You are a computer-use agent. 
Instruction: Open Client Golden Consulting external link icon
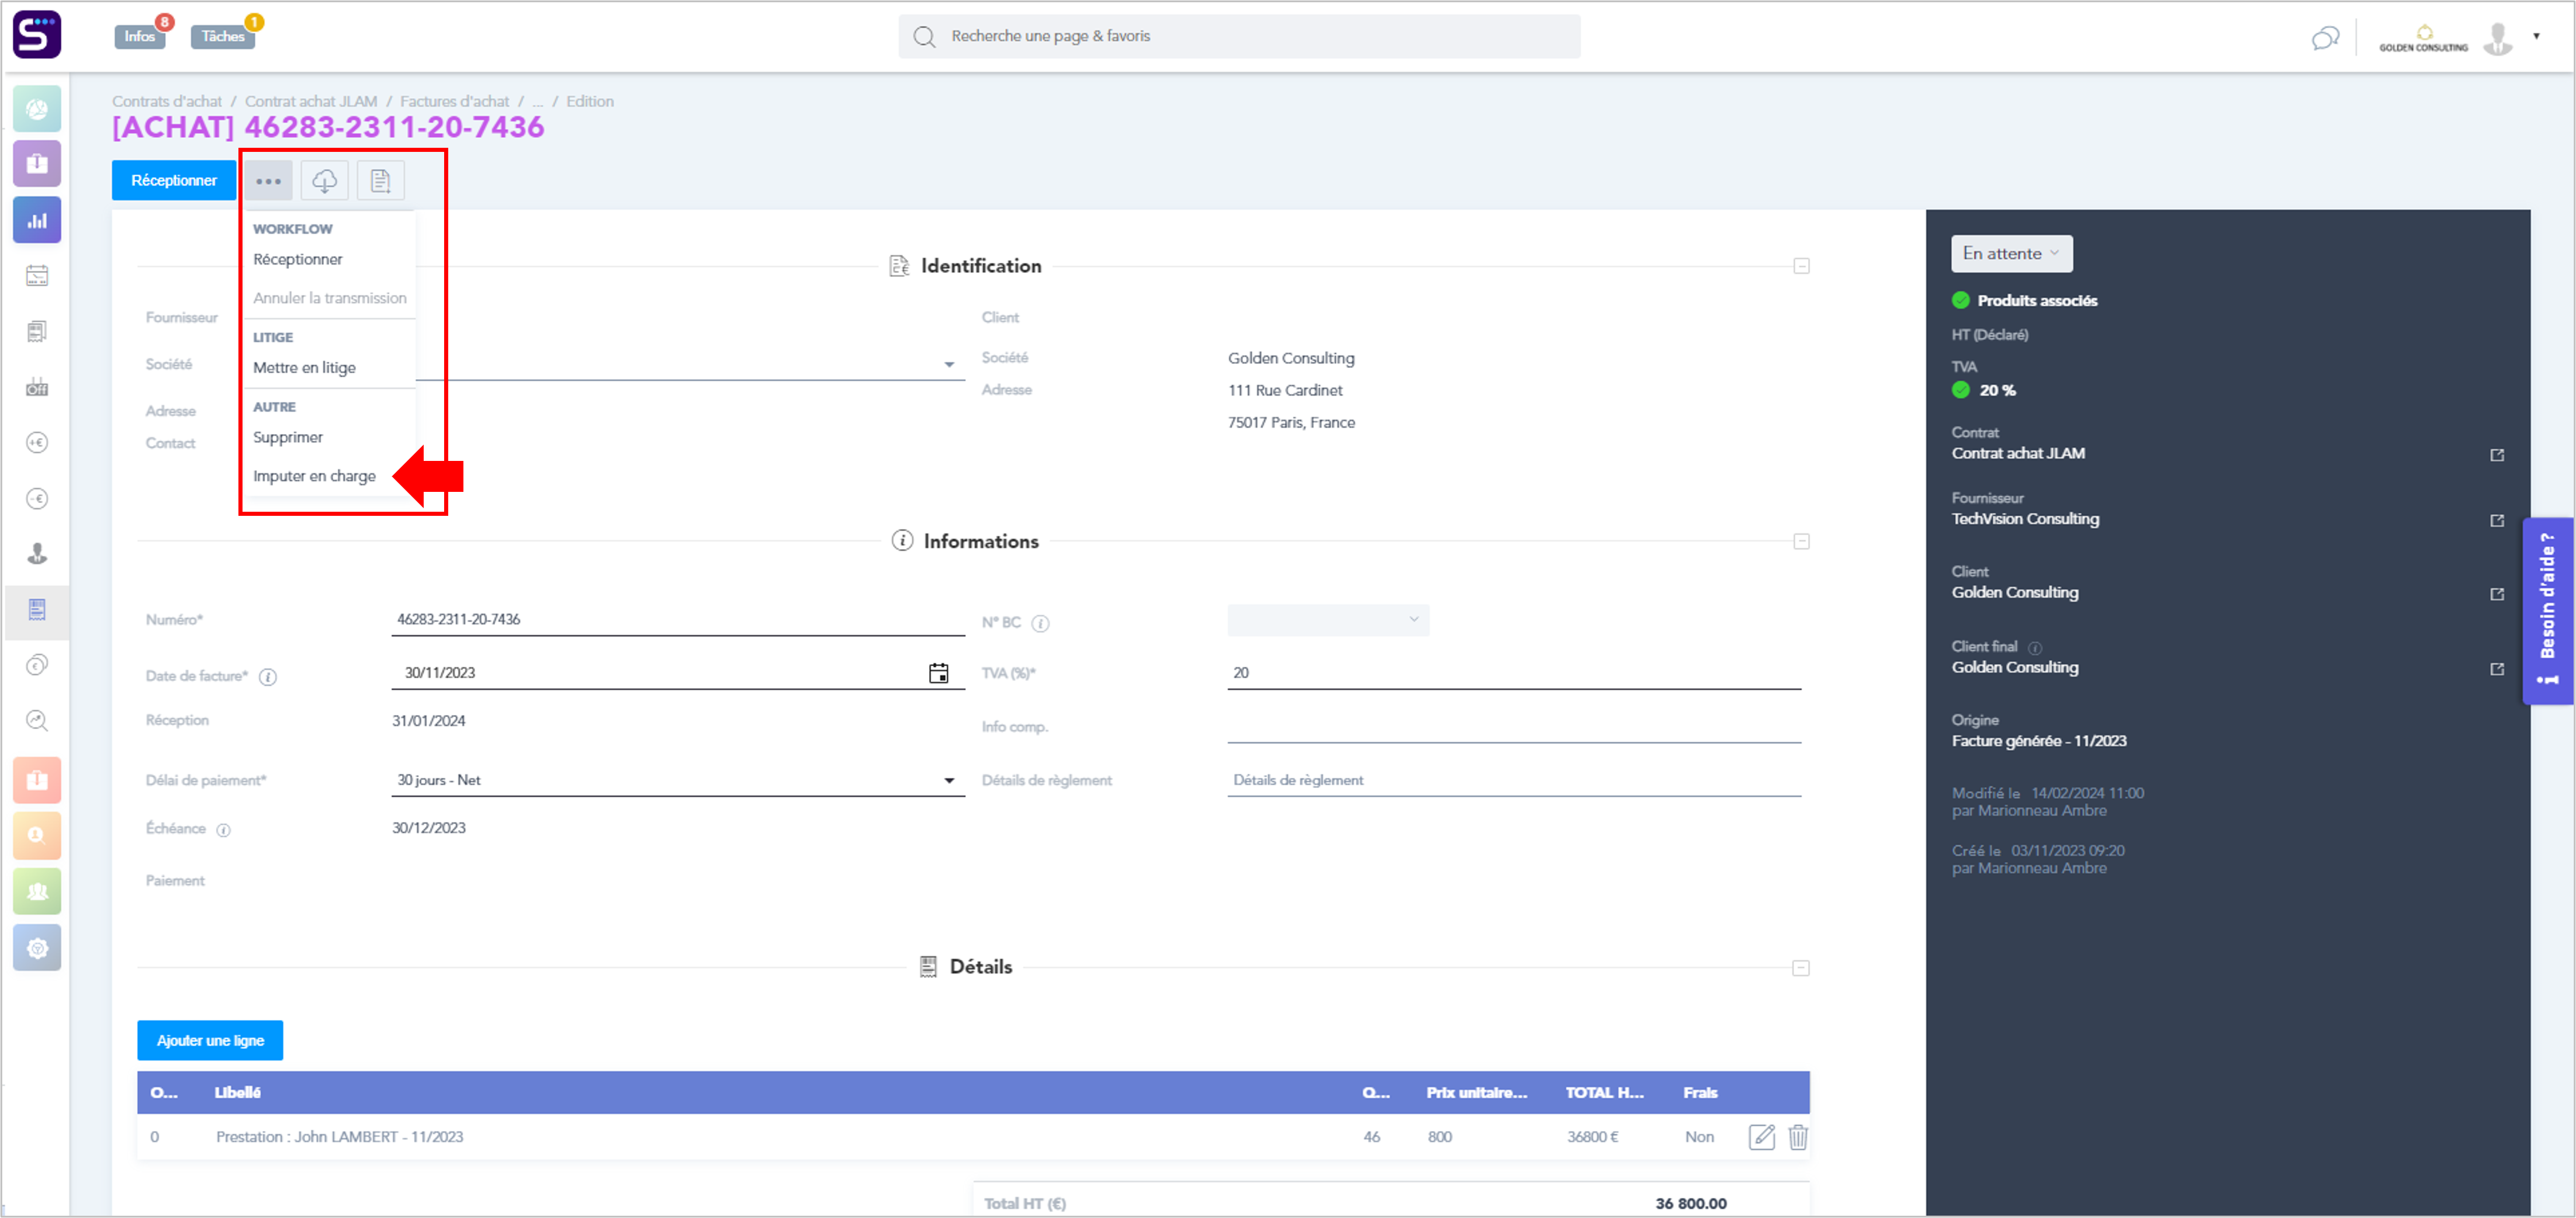(2496, 595)
